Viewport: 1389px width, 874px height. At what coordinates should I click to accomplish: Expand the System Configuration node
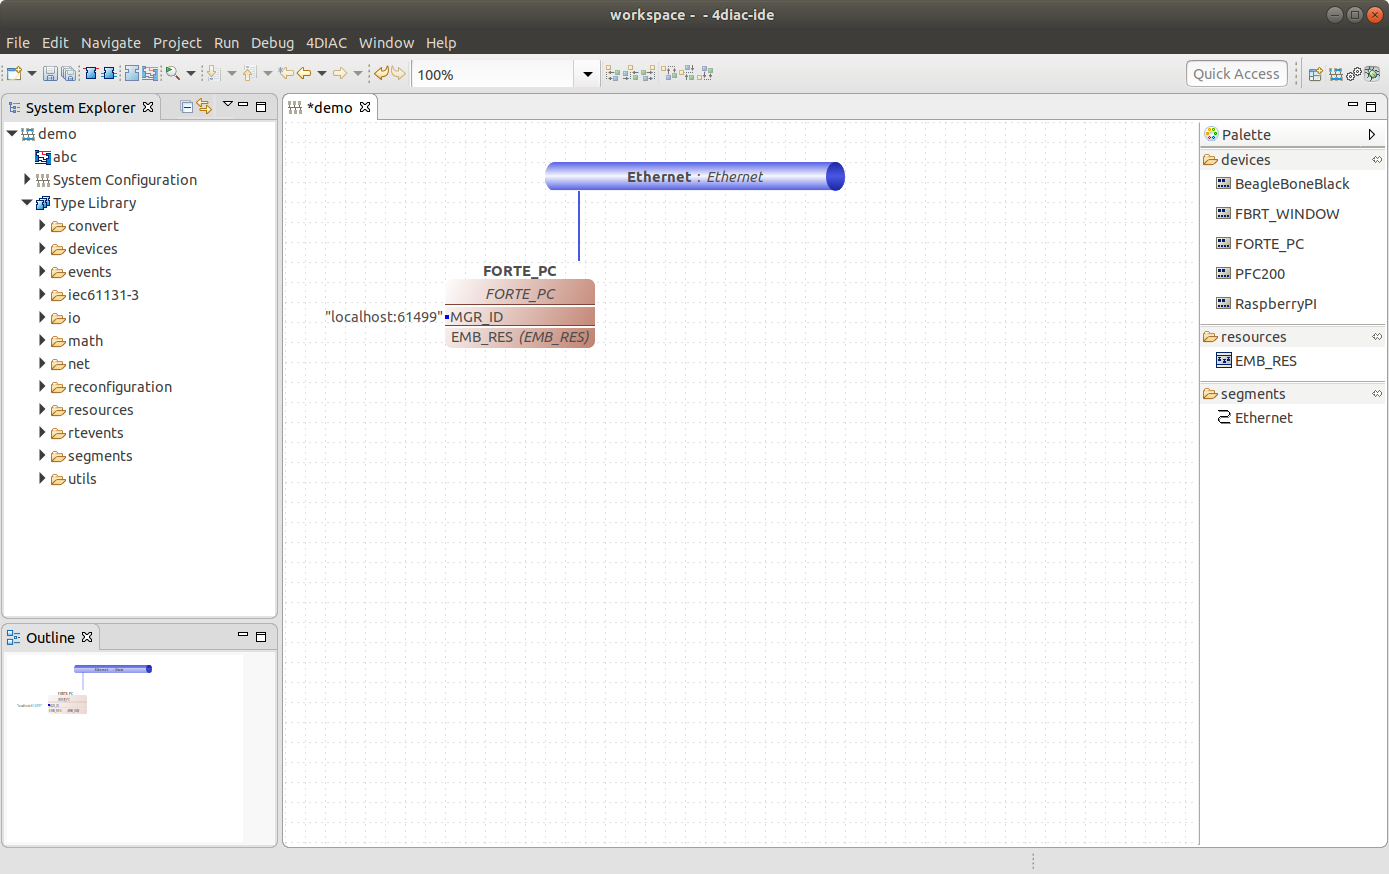point(27,180)
